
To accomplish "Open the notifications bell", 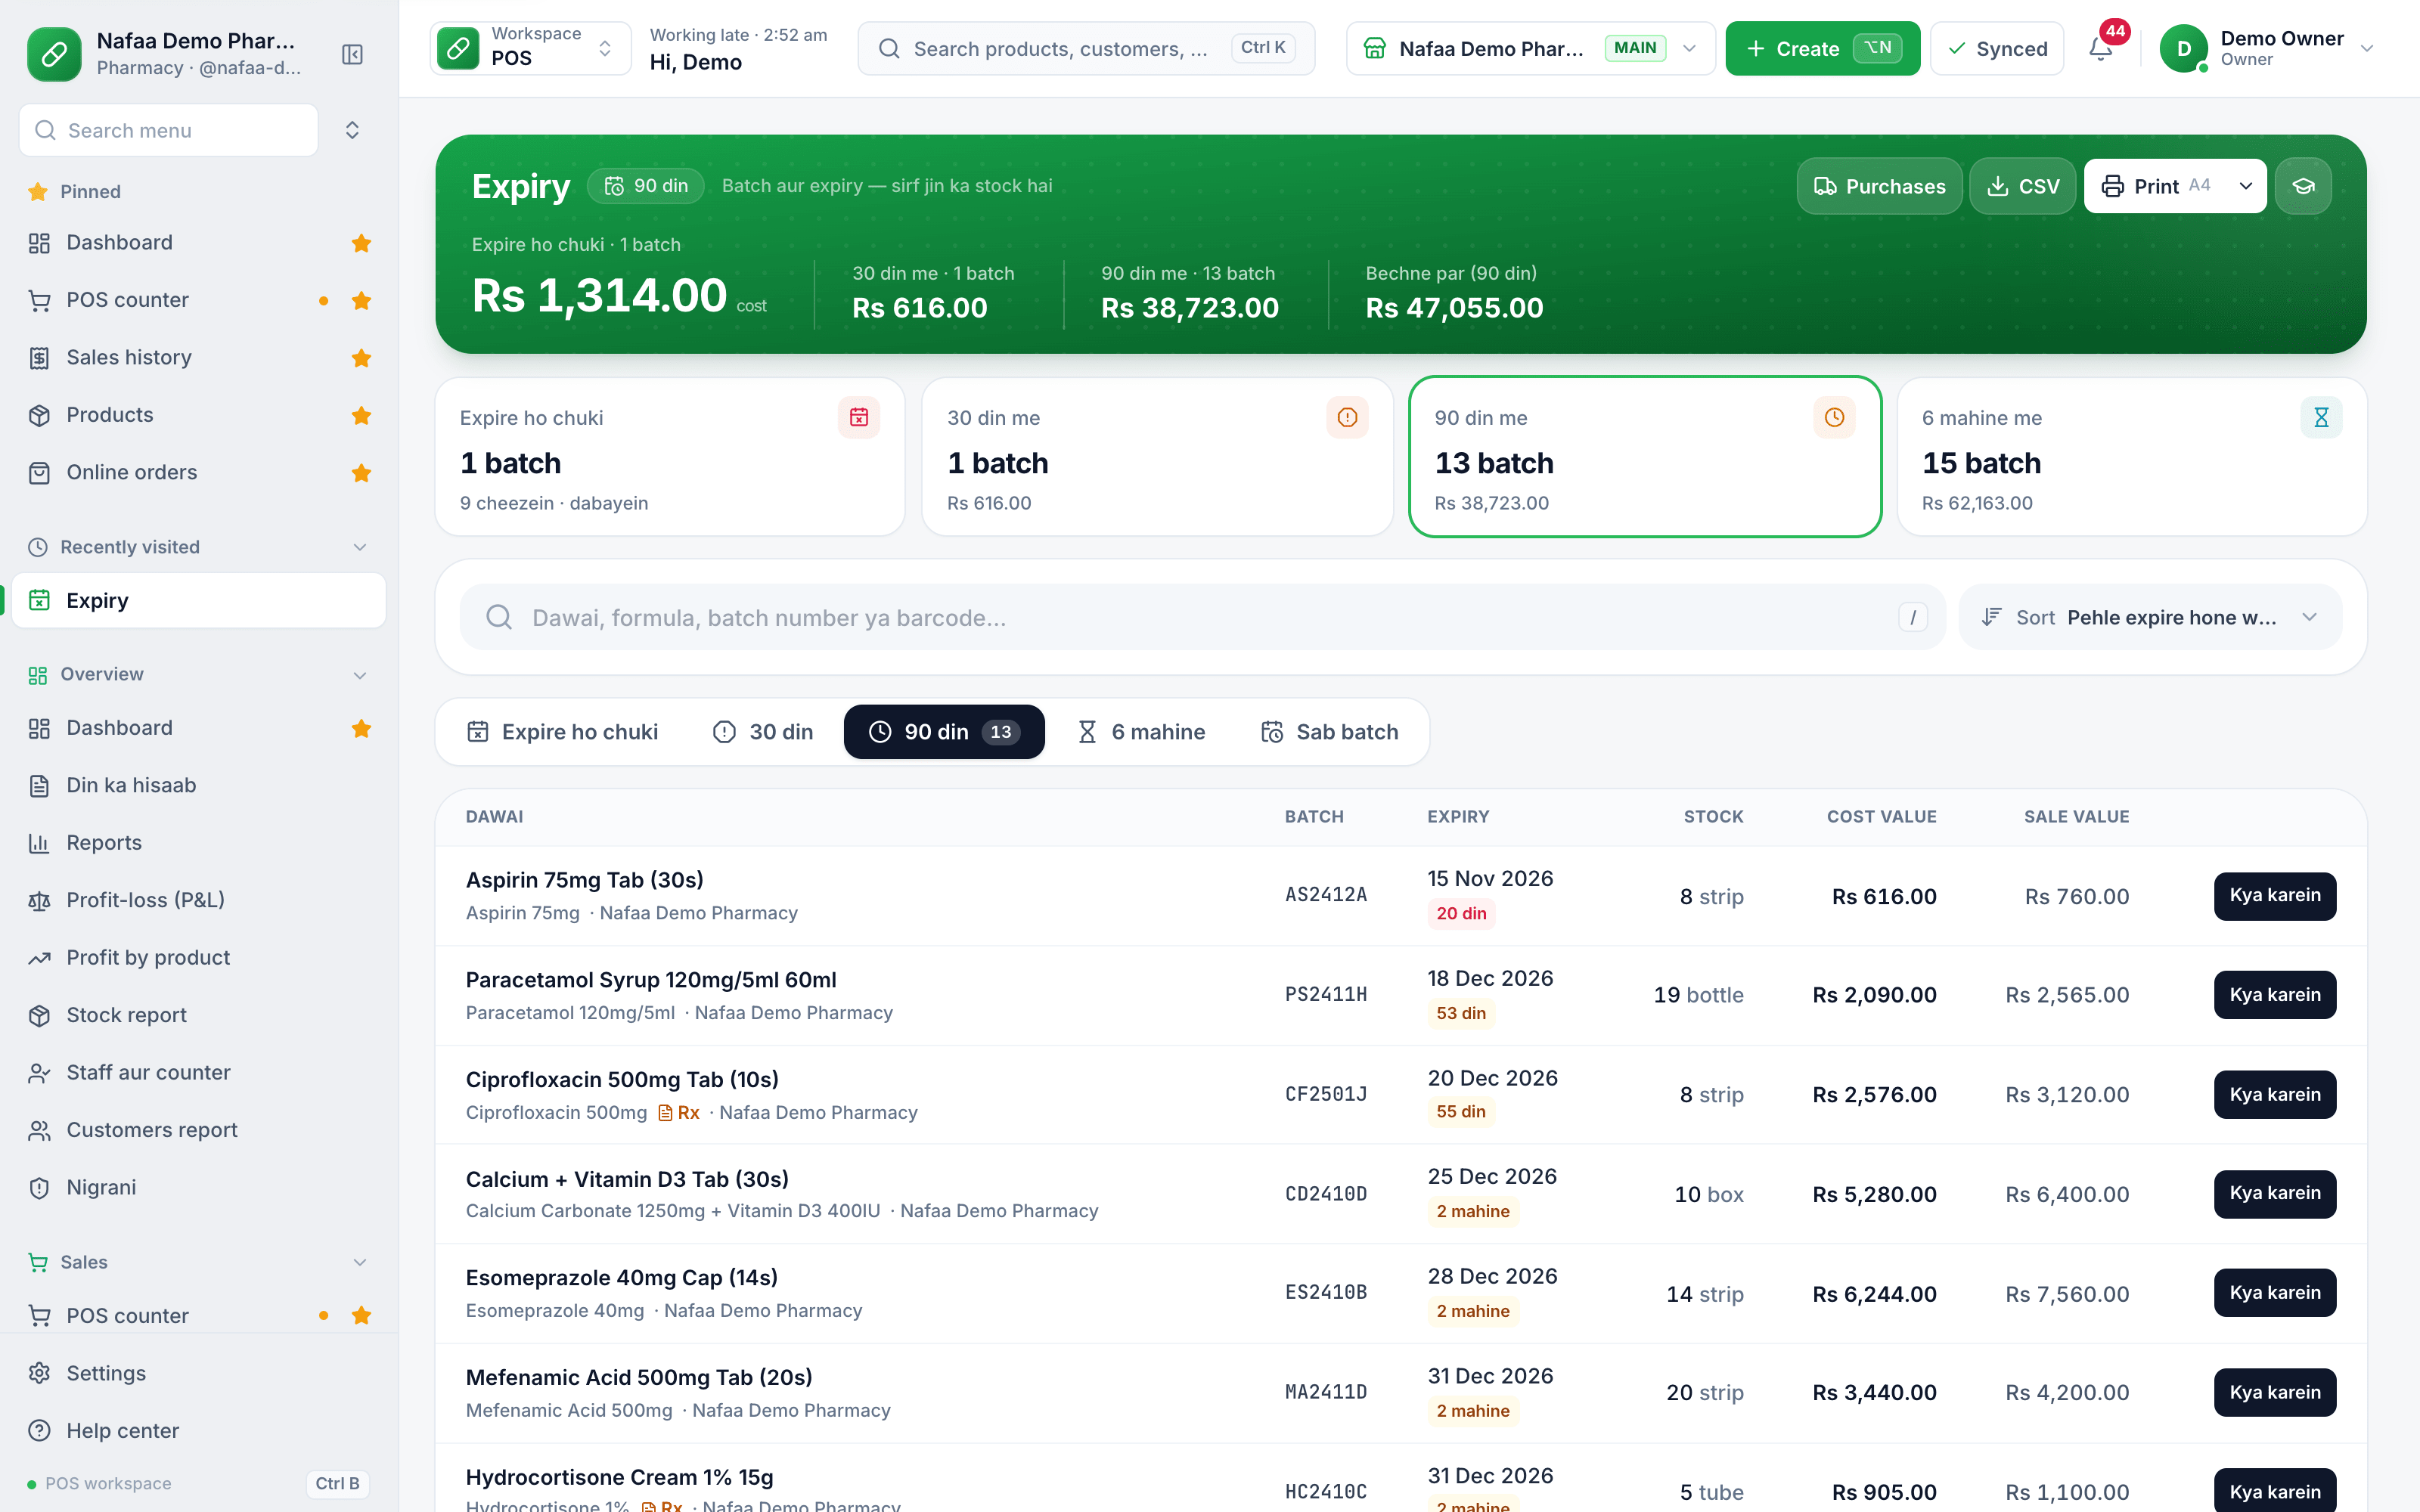I will click(2100, 48).
